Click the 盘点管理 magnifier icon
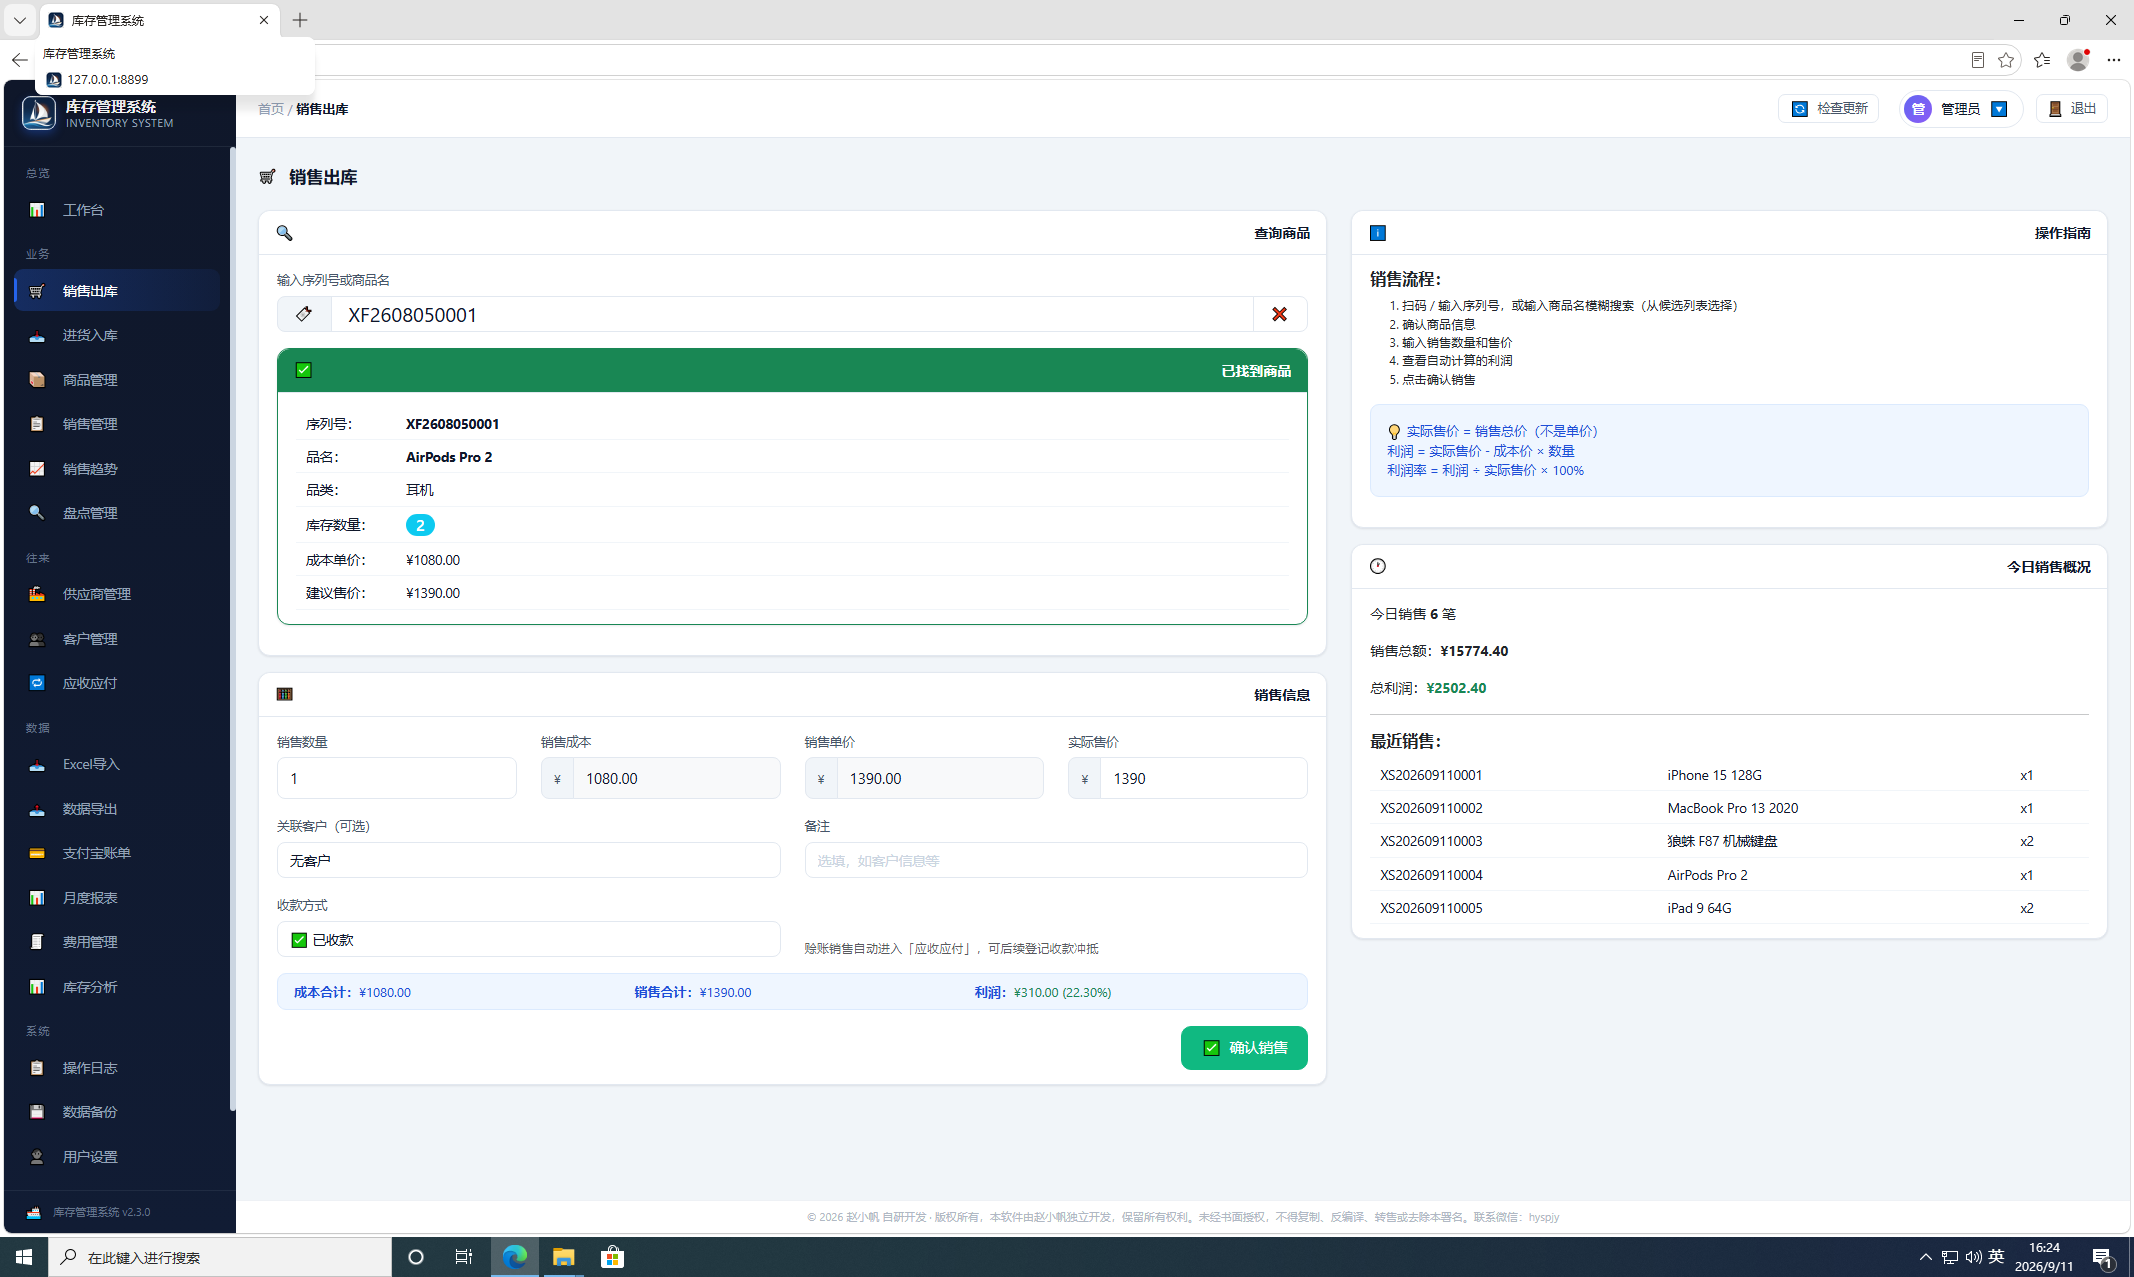The height and width of the screenshot is (1277, 2134). coord(37,513)
